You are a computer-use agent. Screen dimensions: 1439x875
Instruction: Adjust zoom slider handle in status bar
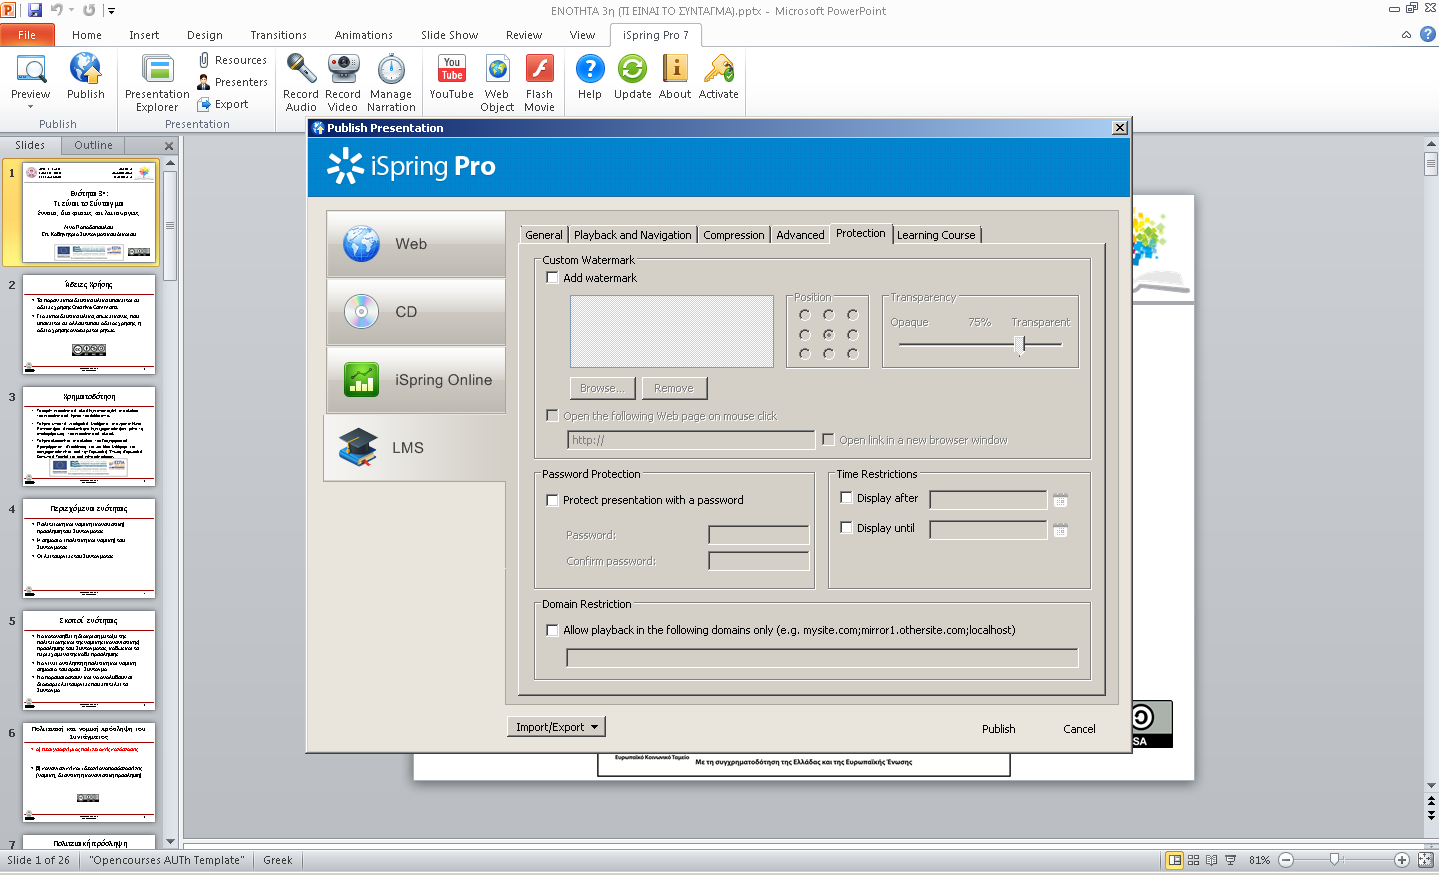[x=1334, y=860]
